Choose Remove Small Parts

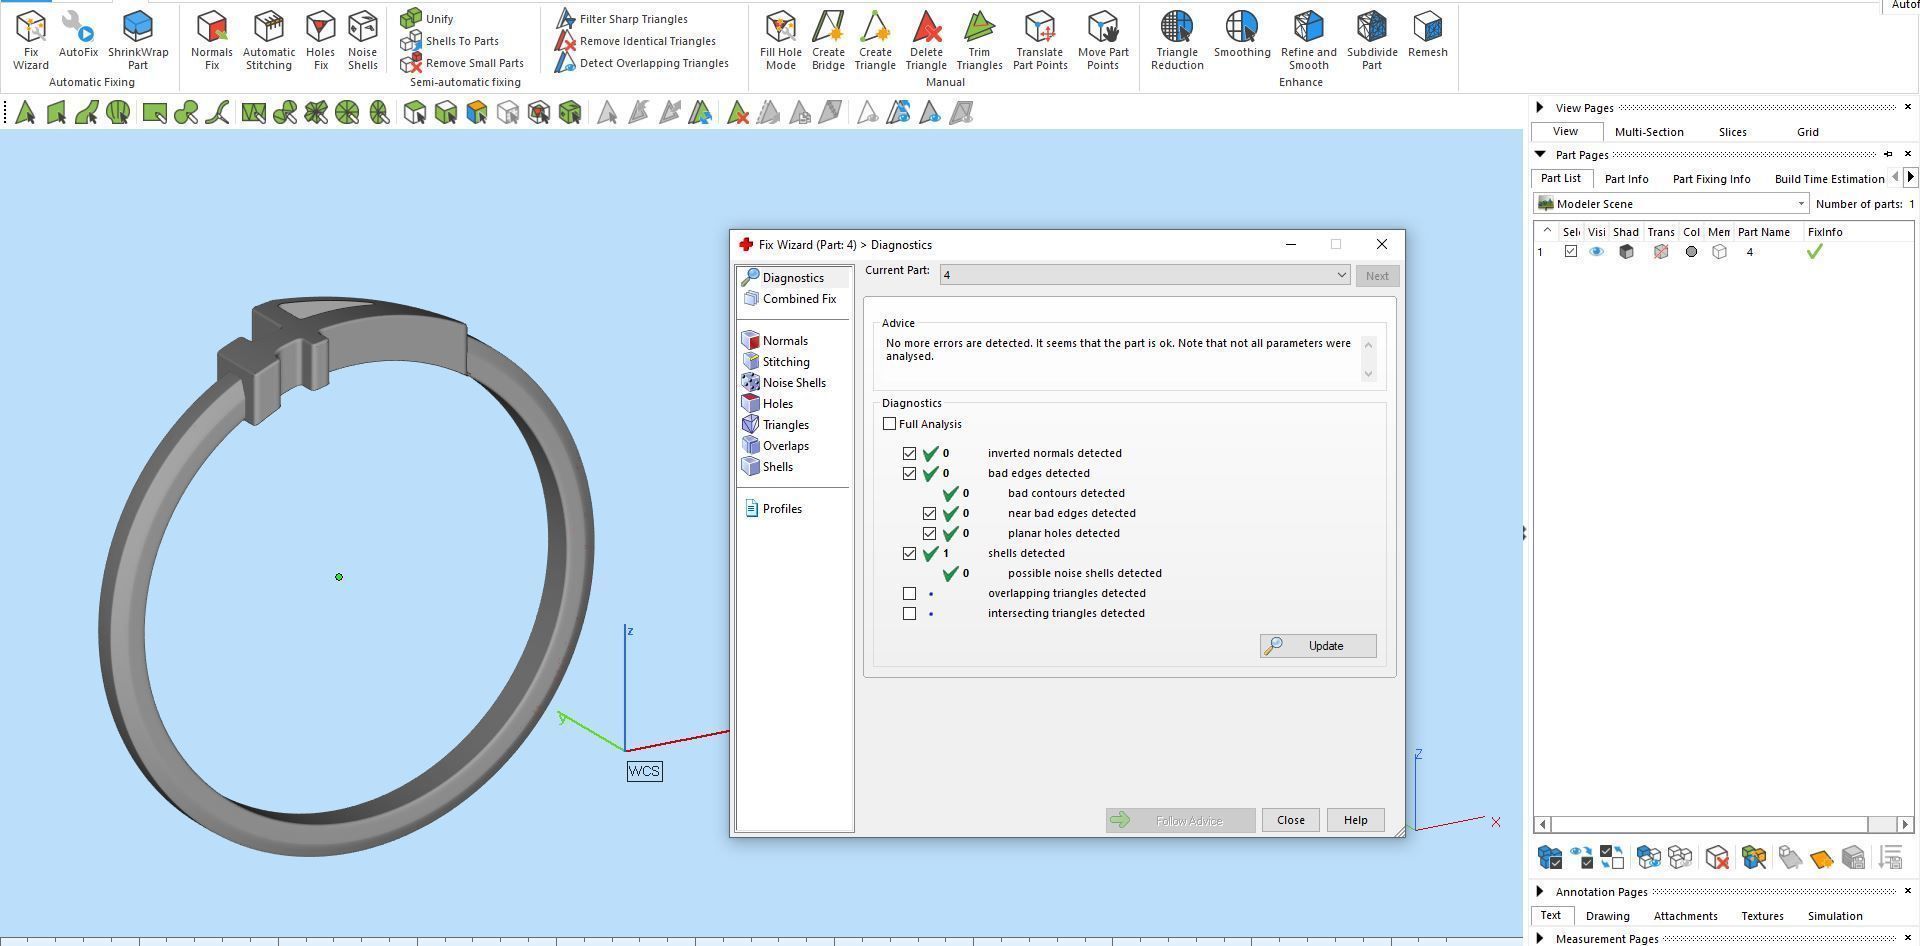point(462,63)
